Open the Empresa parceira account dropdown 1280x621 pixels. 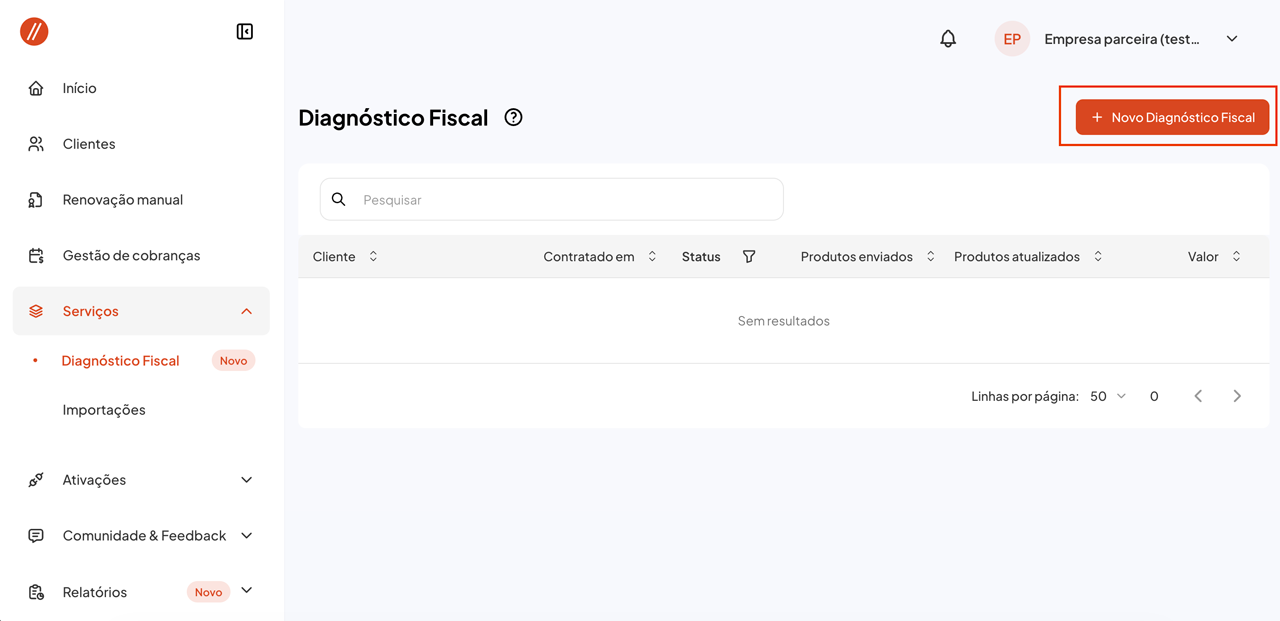[1232, 39]
